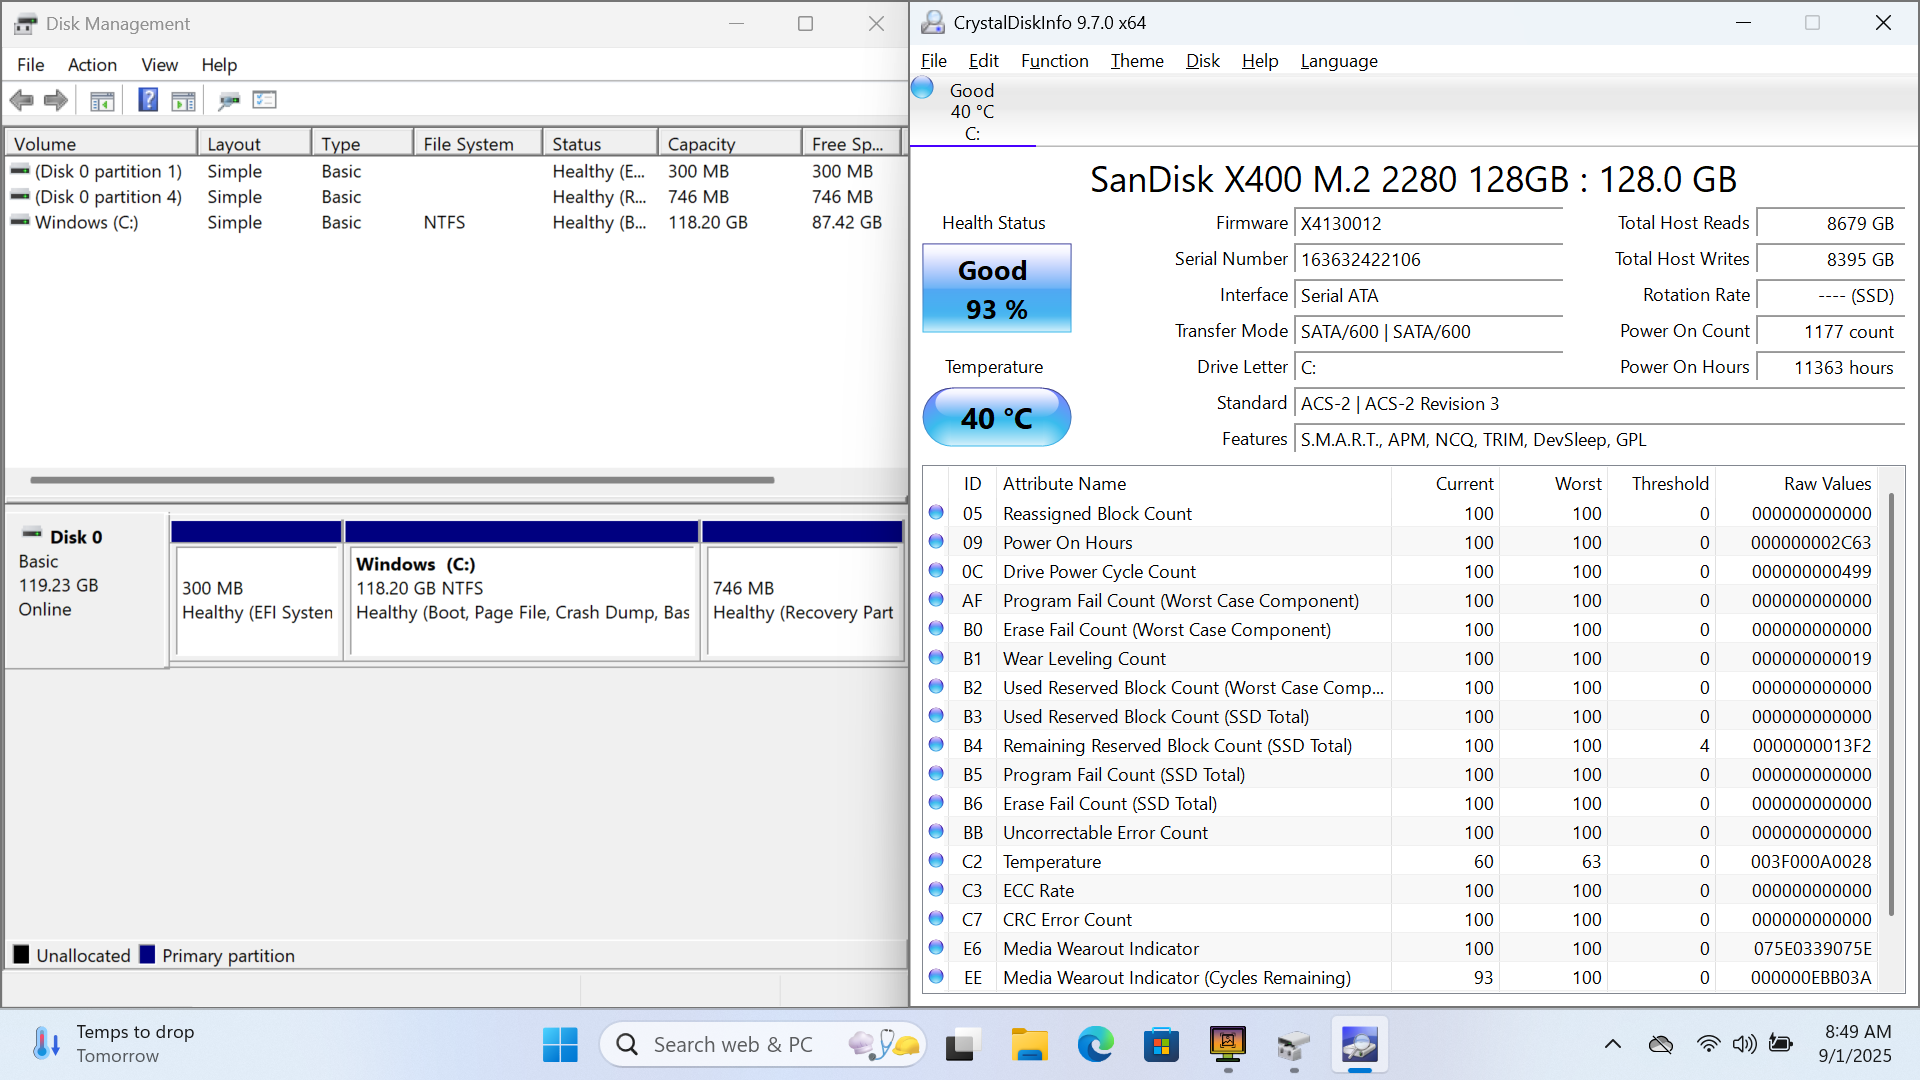Click the battery tray icon
1920x1080 pixels.
[1781, 1044]
